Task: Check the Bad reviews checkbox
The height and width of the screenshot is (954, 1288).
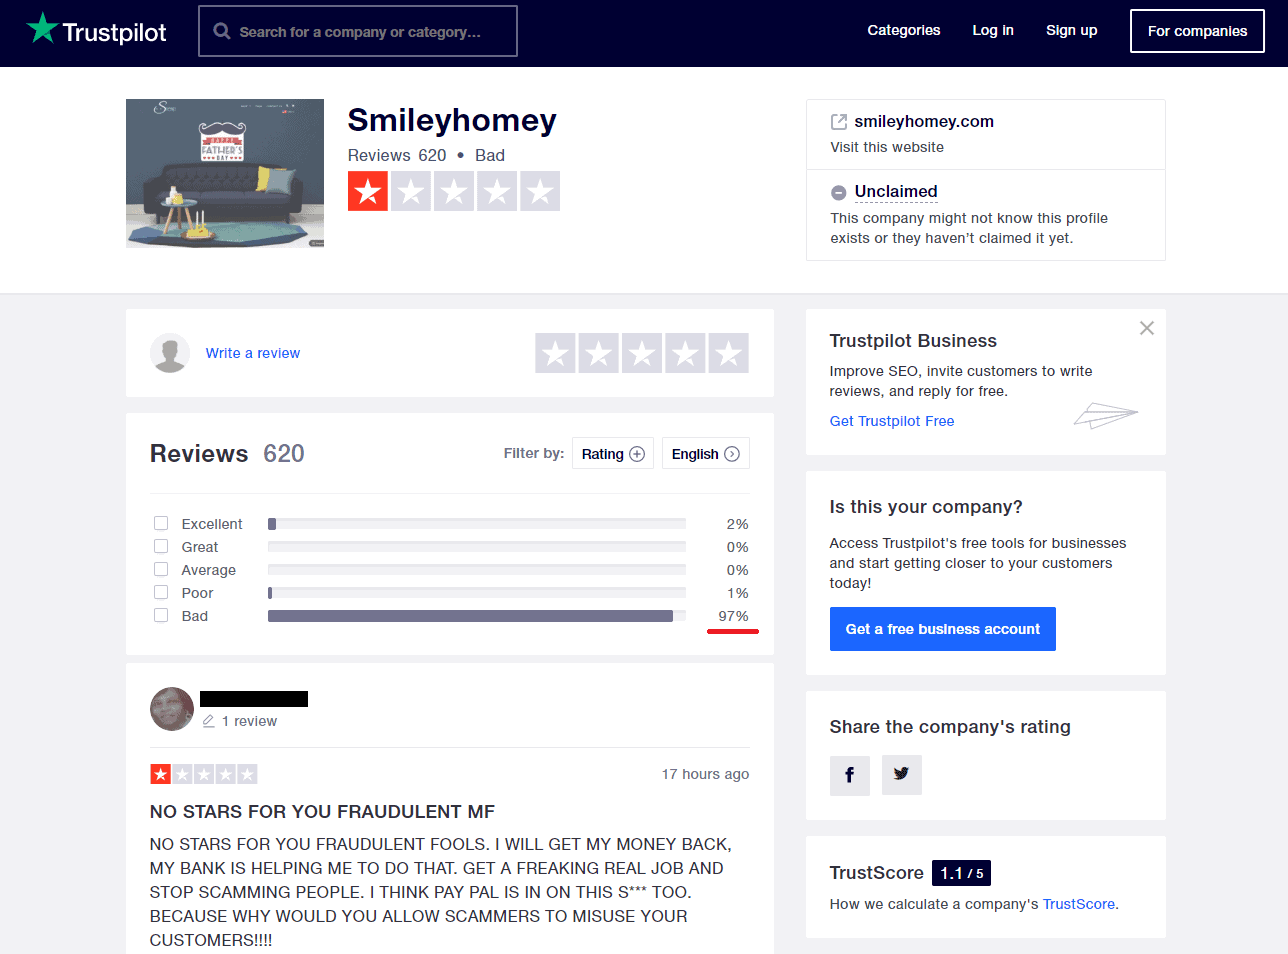Action: click(x=161, y=615)
